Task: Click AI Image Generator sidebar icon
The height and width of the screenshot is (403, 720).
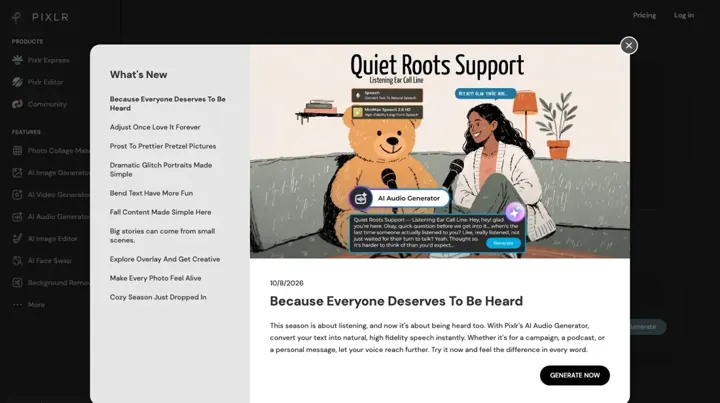Action: coord(17,173)
